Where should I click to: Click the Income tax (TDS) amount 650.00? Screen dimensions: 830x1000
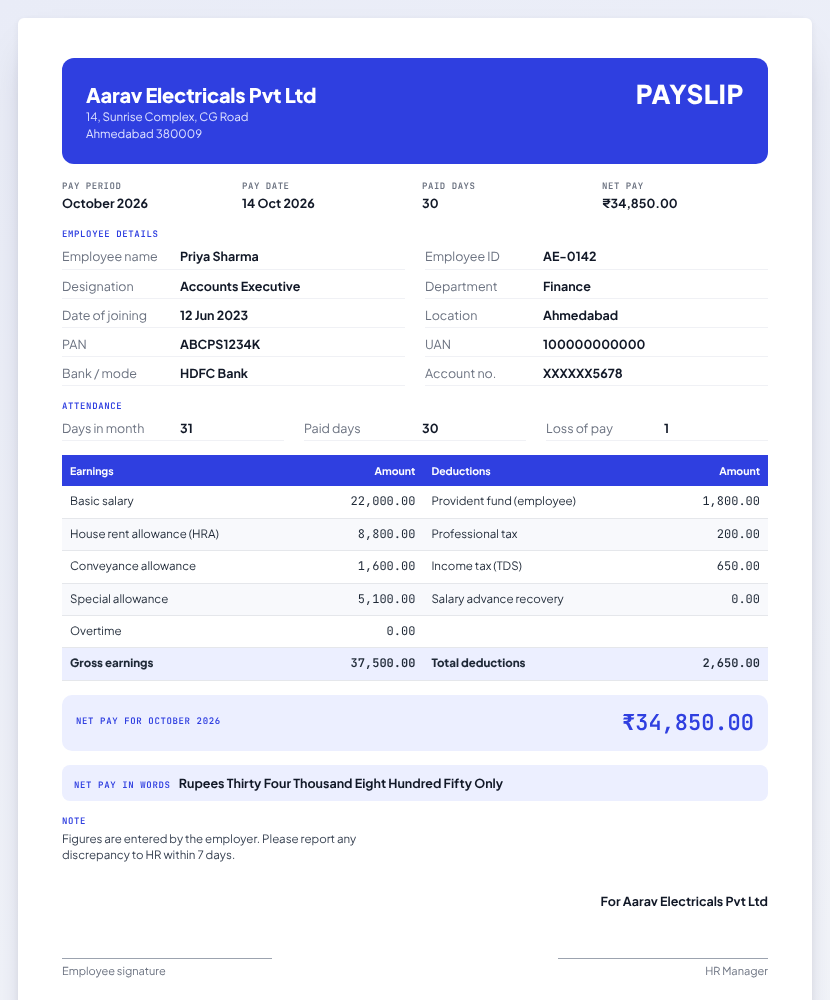[738, 566]
